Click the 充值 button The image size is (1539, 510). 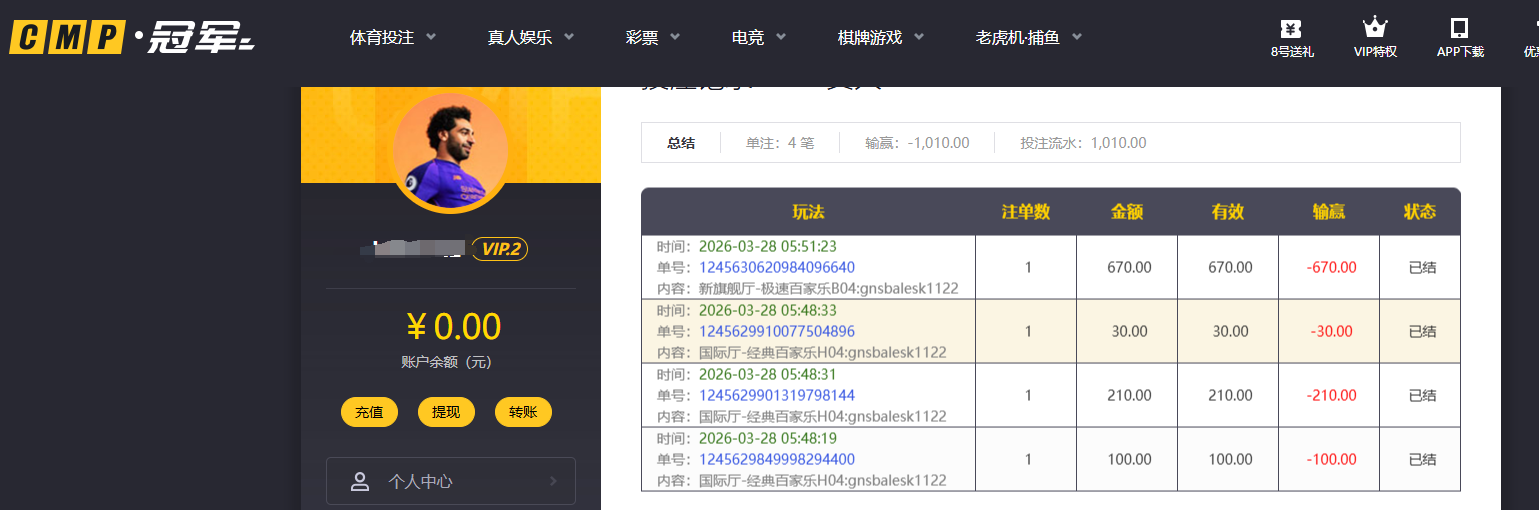click(369, 412)
